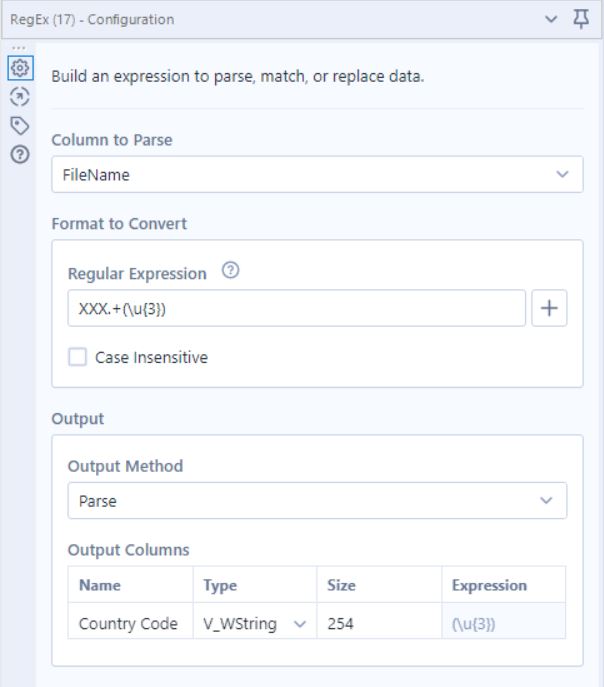Click help icon beside Regular Expression label
The width and height of the screenshot is (604, 687).
(x=230, y=272)
